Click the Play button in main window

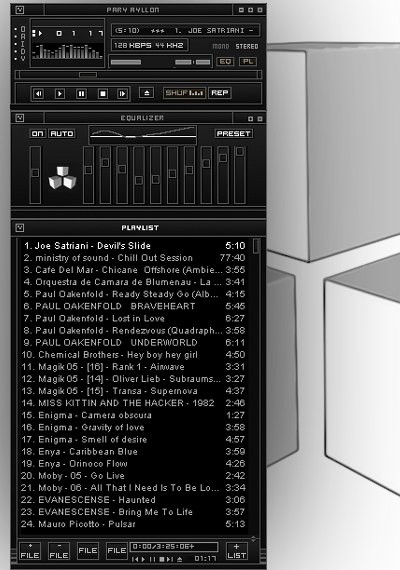tap(60, 94)
